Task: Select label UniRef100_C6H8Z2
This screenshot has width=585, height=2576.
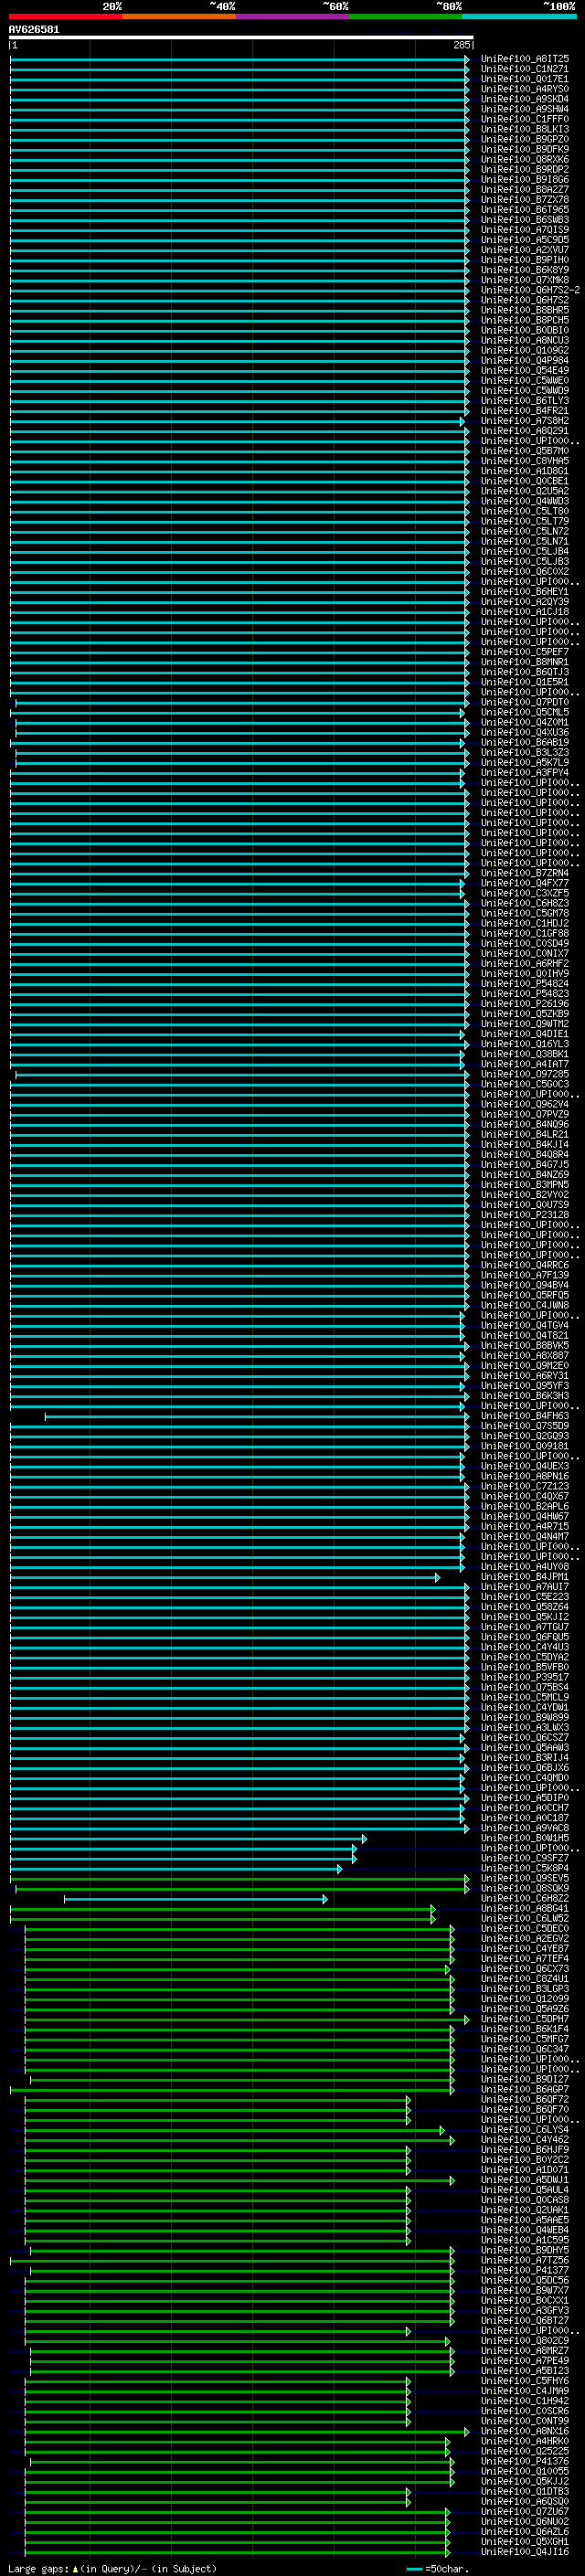Action: point(525,1898)
